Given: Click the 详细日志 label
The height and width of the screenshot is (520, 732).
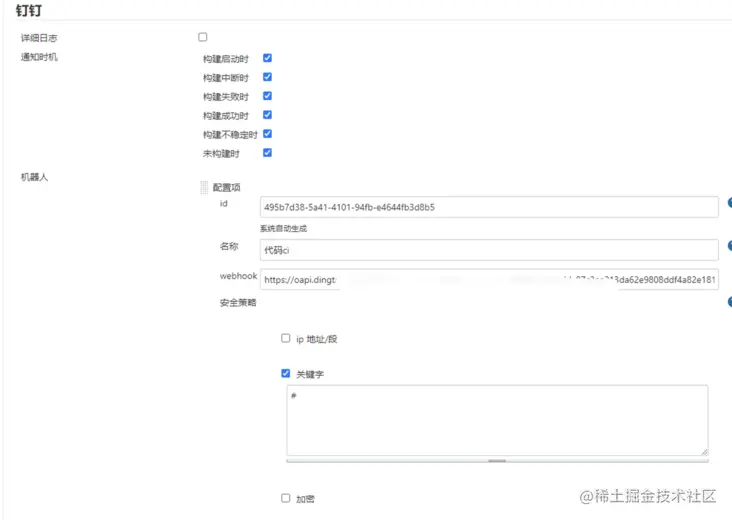Looking at the screenshot, I should [x=39, y=38].
